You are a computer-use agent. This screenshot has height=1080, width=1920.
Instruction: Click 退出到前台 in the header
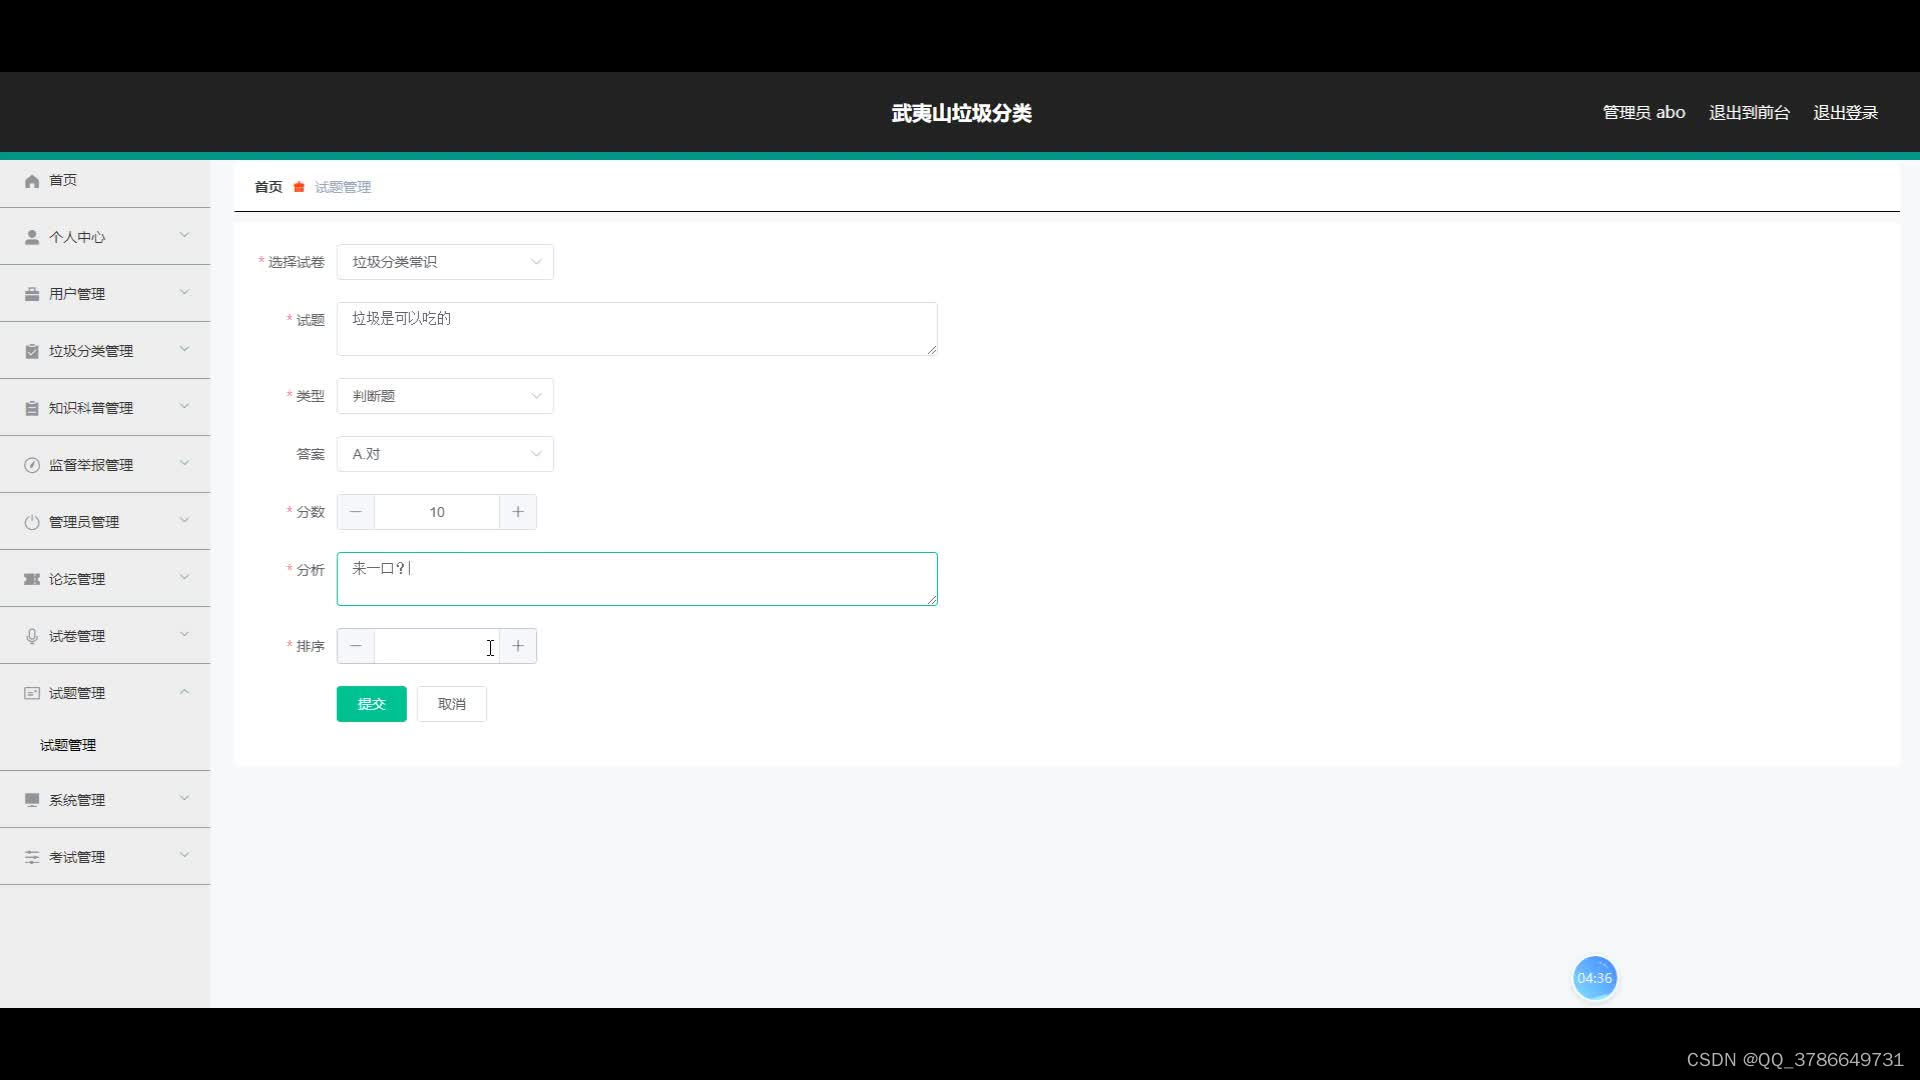[x=1749, y=113]
